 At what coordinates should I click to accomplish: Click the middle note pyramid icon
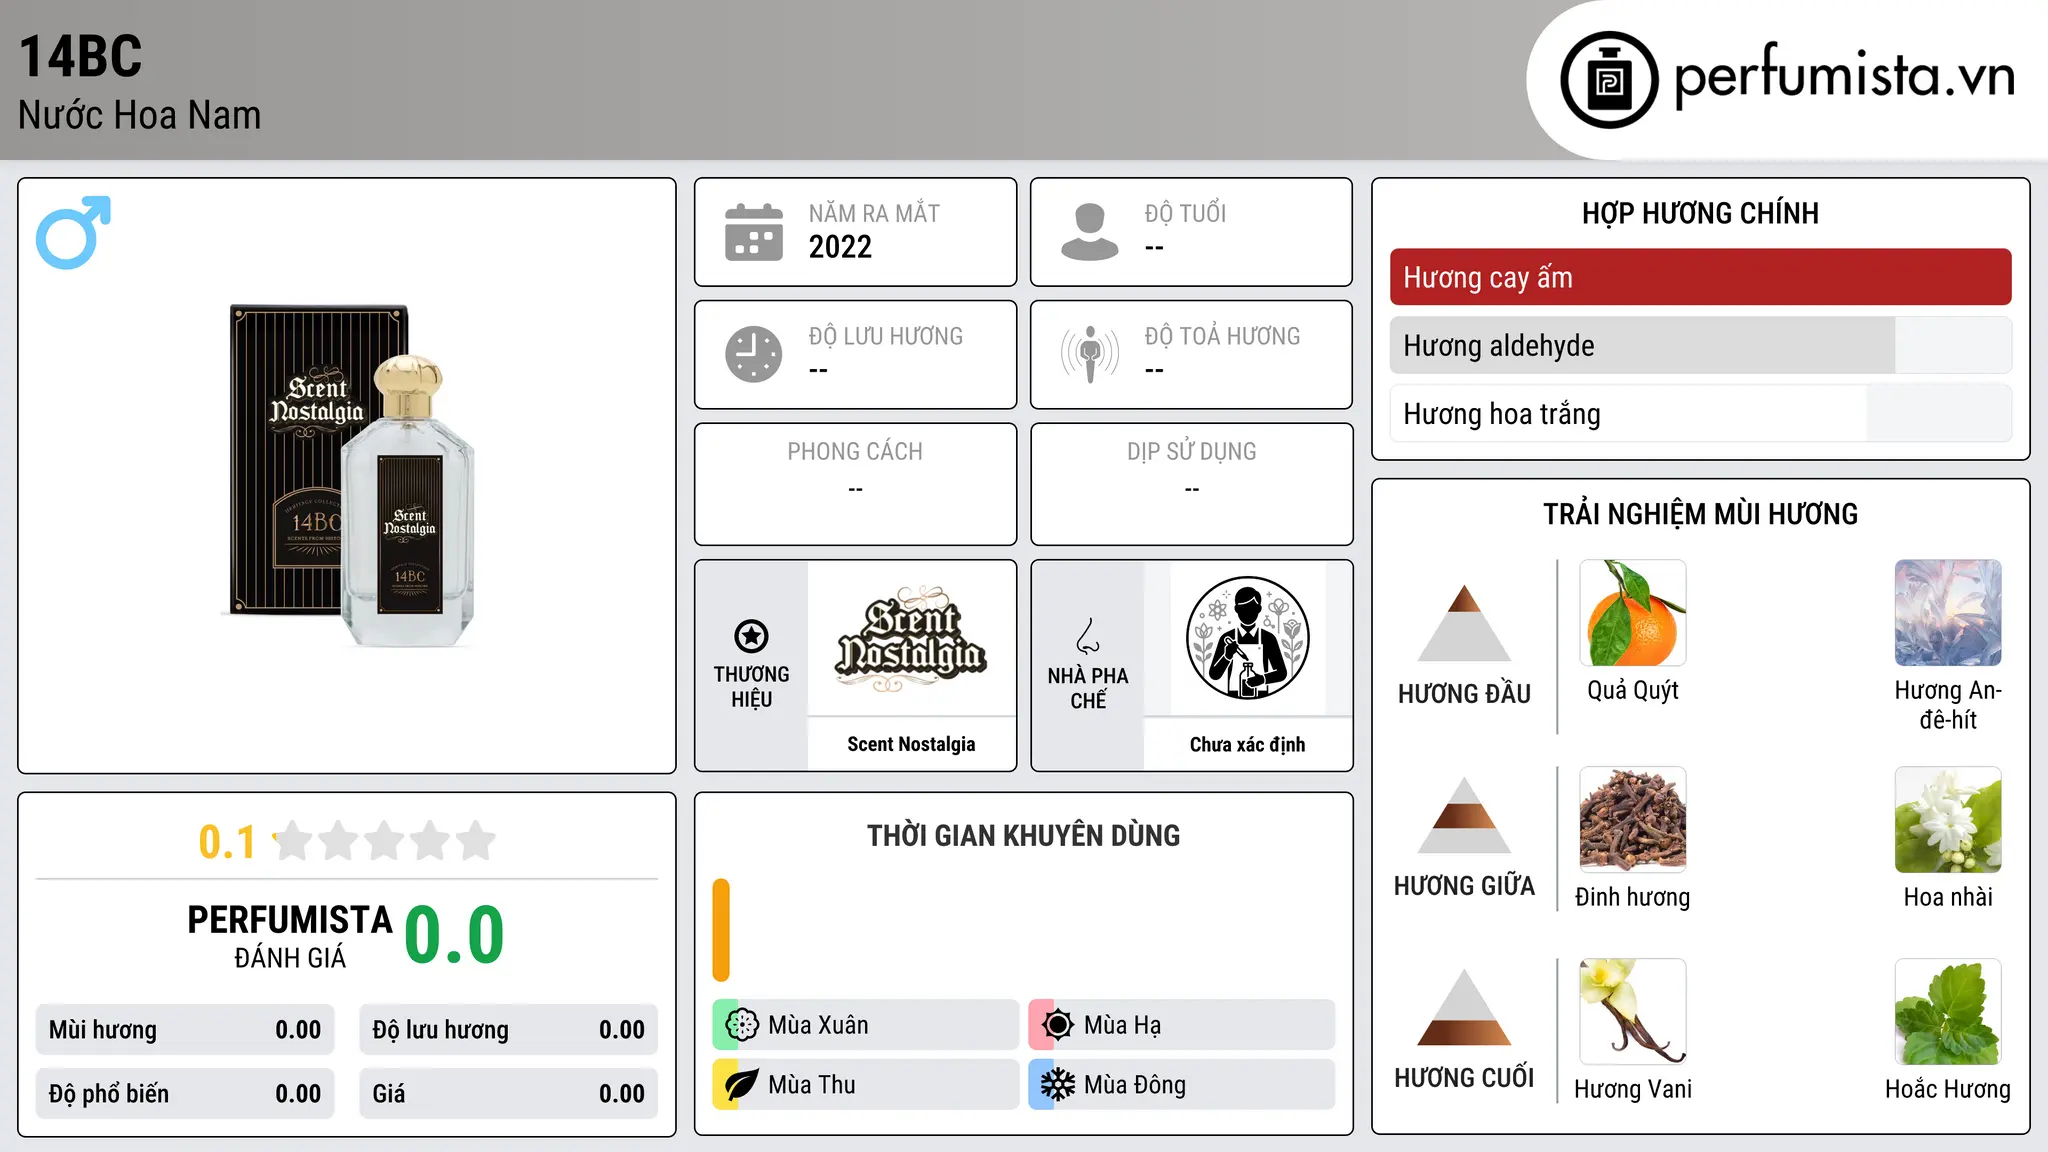pos(1464,815)
